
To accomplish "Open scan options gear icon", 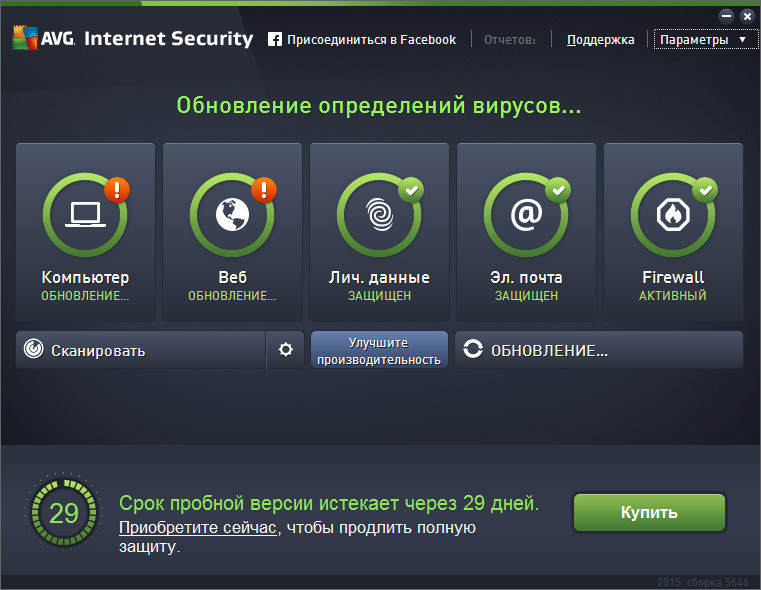I will [286, 350].
